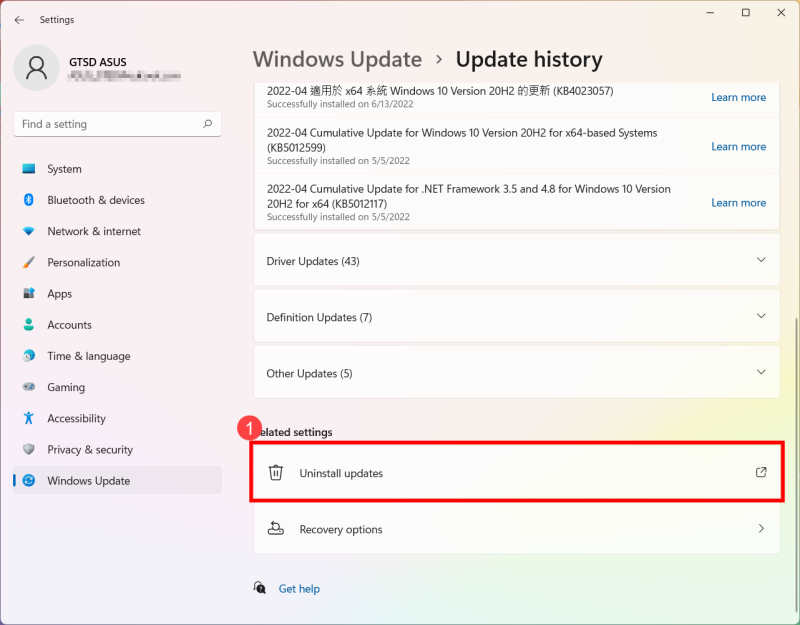Click the search magnifier icon
The image size is (800, 625).
pyautogui.click(x=208, y=123)
